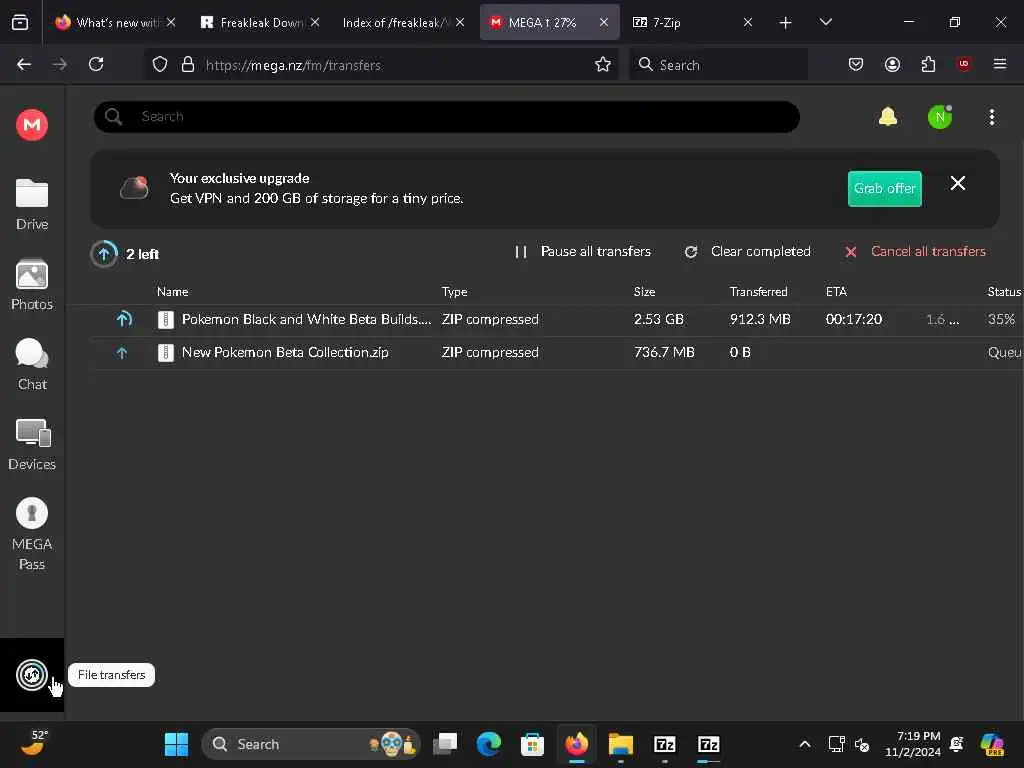Open the Photos section
1024x768 pixels.
click(x=31, y=285)
